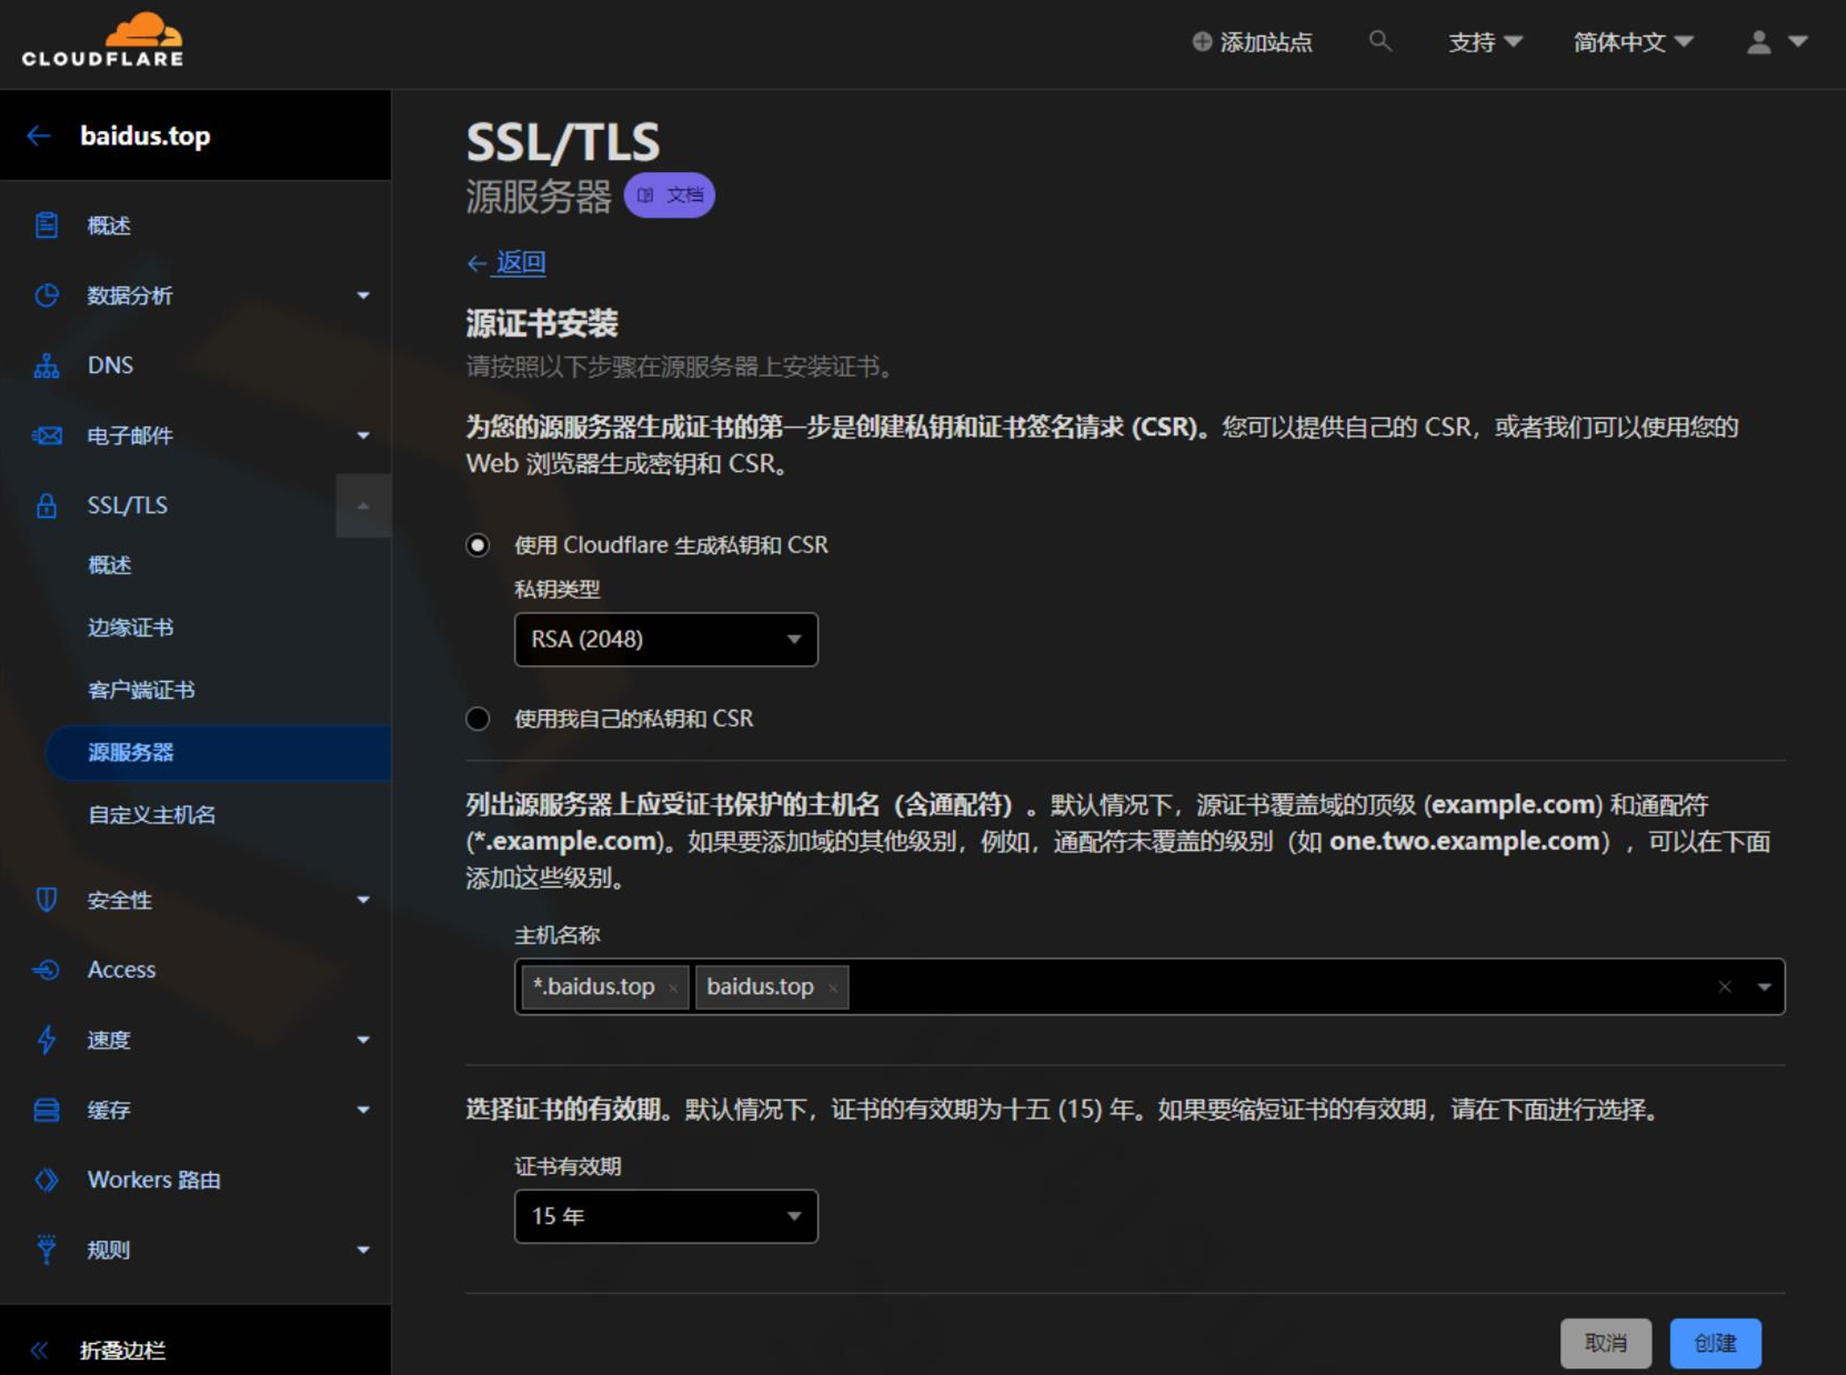Click the pie chart icon for 数据分析
Viewport: 1846px width, 1375px height.
click(x=46, y=295)
